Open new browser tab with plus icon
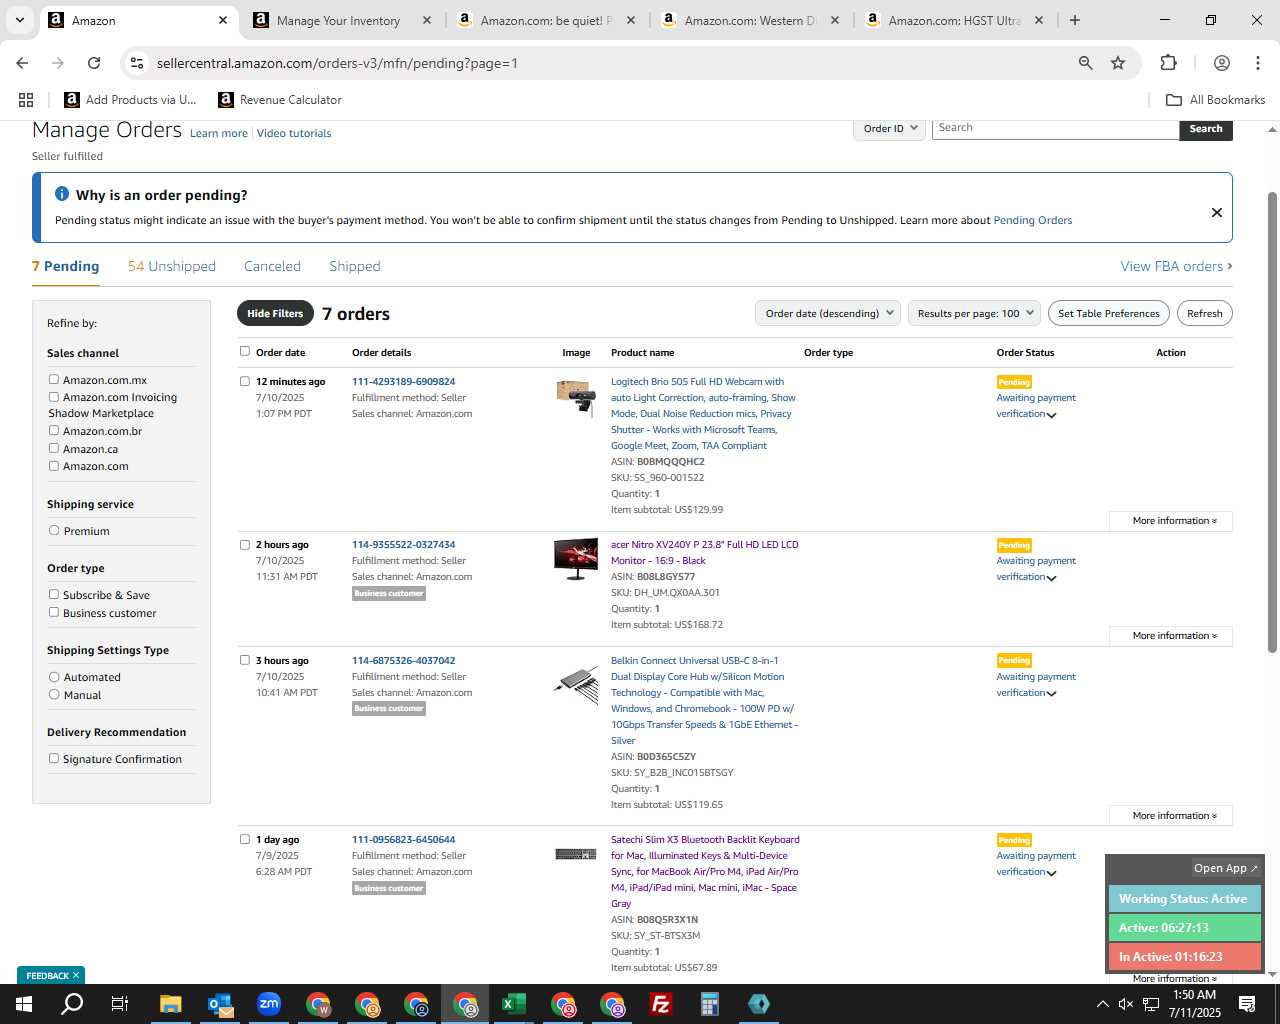This screenshot has height=1024, width=1280. click(1075, 20)
